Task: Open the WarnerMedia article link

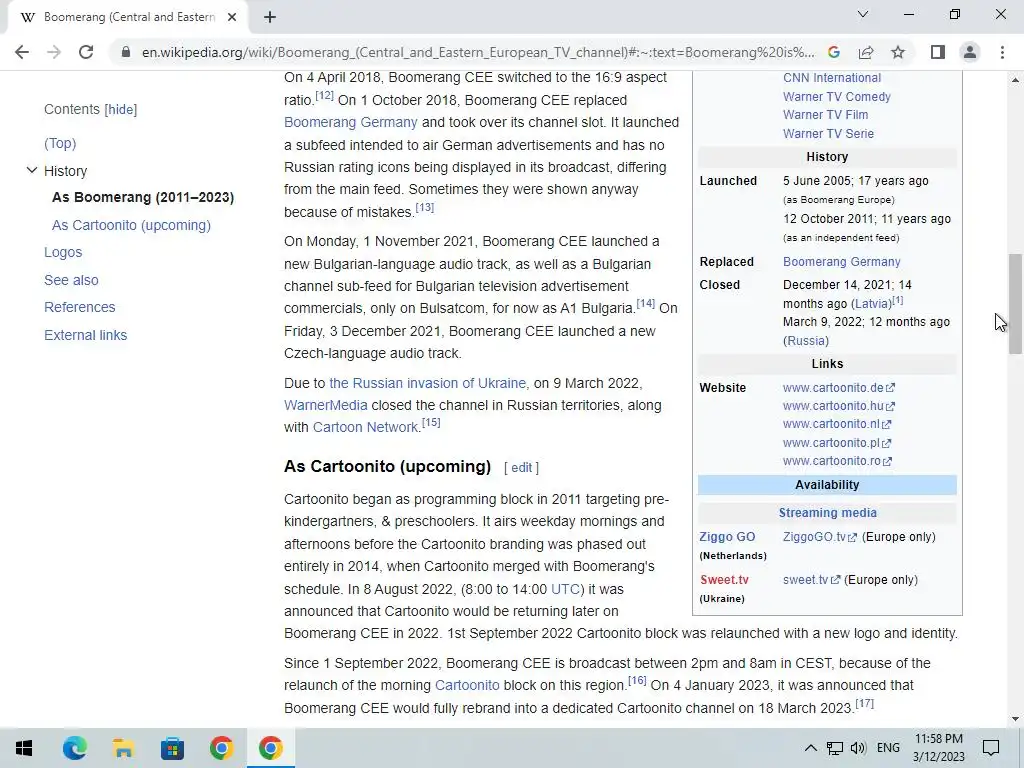Action: [x=326, y=406]
